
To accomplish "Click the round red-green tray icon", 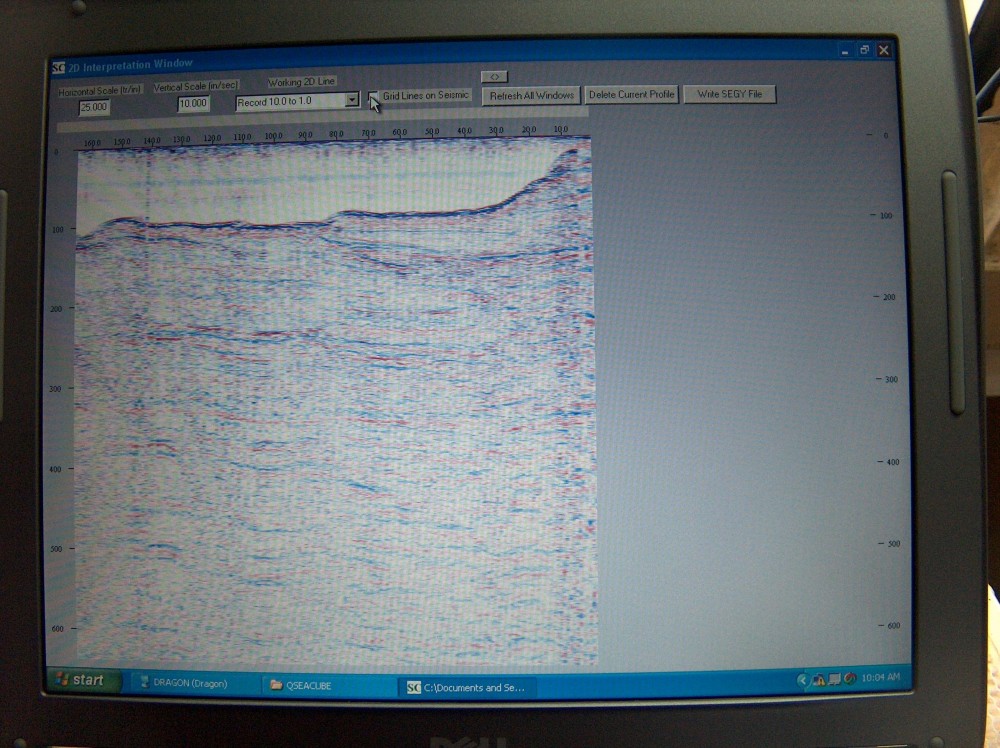I will pos(849,679).
